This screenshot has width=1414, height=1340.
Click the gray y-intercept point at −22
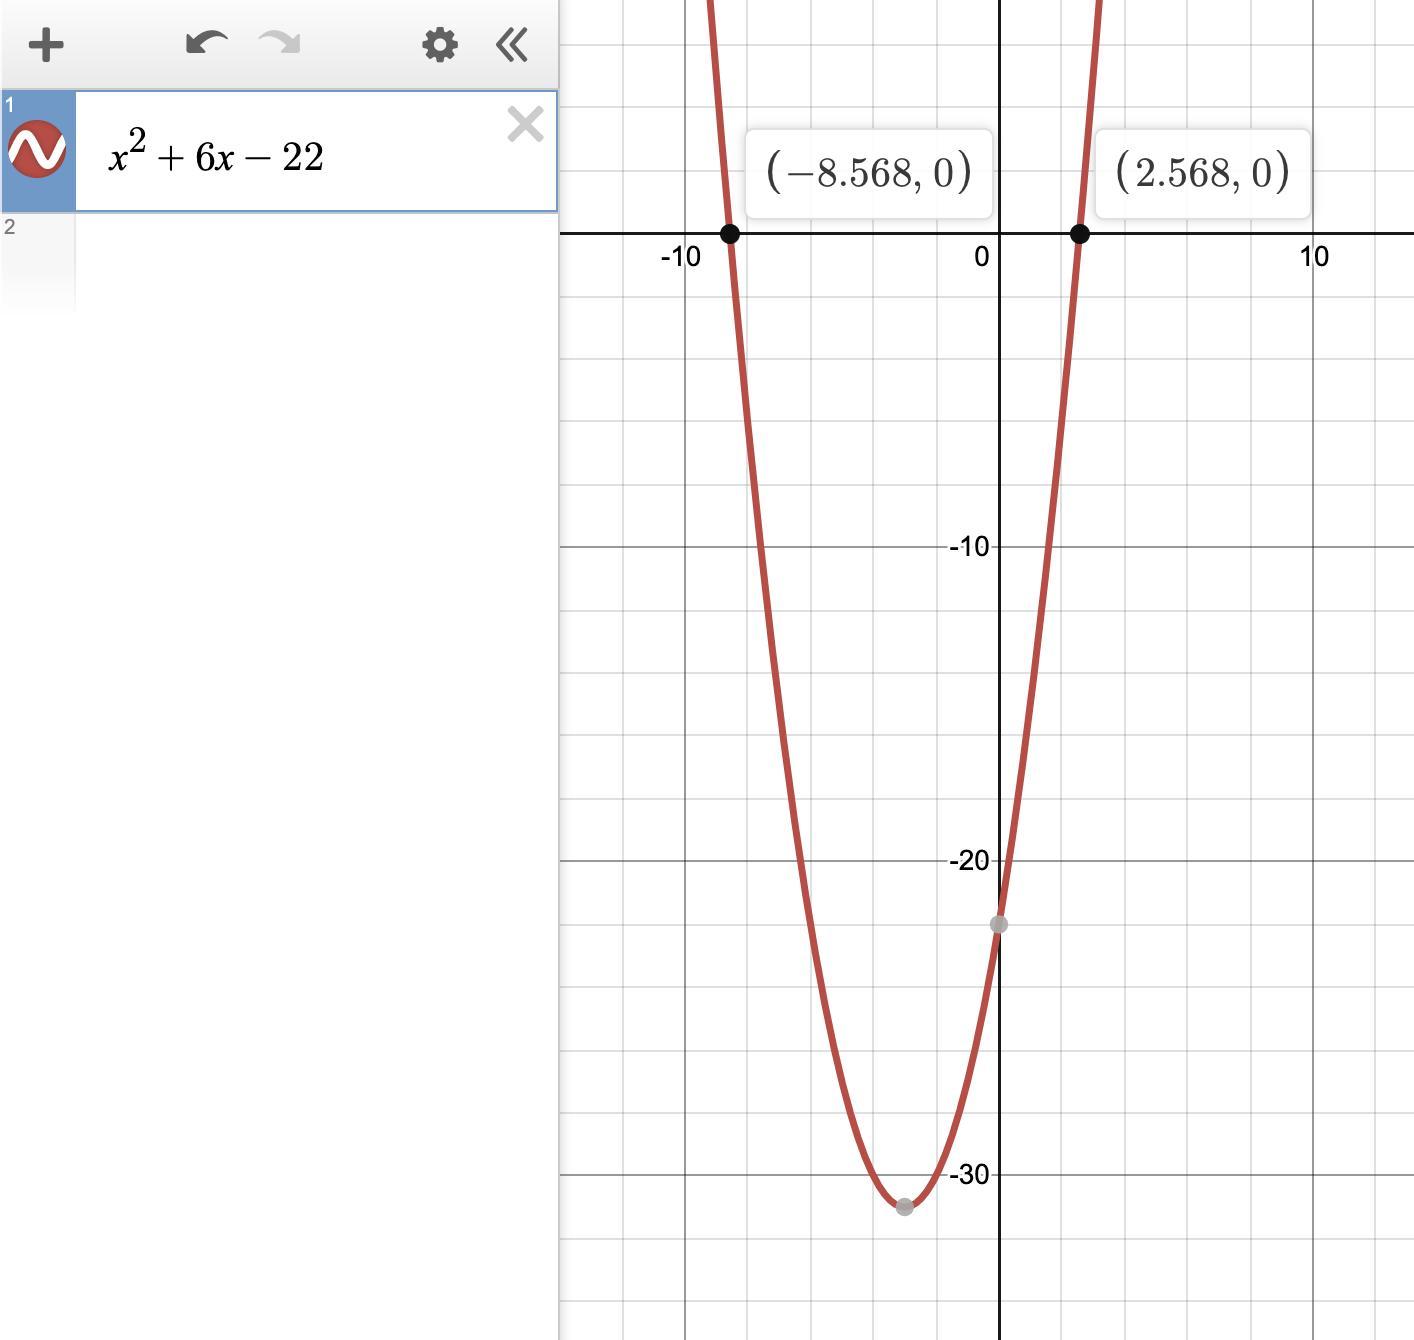click(998, 924)
